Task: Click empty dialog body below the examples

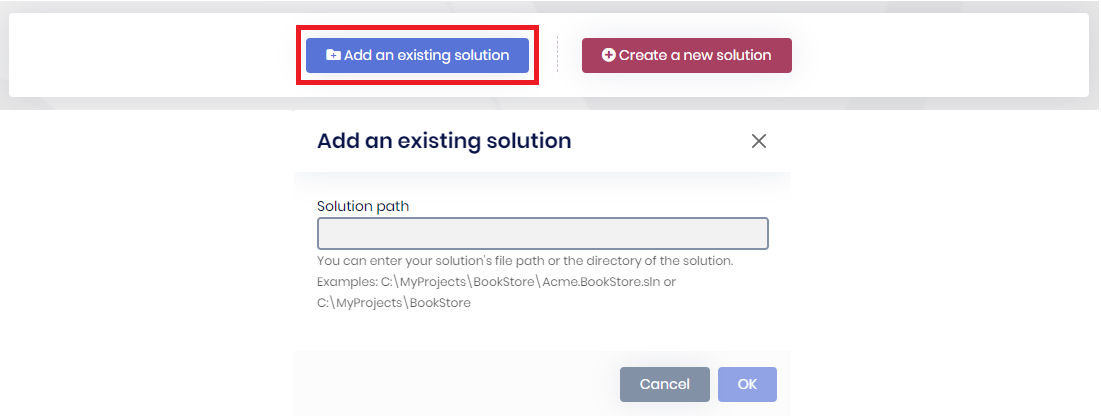Action: click(x=542, y=332)
